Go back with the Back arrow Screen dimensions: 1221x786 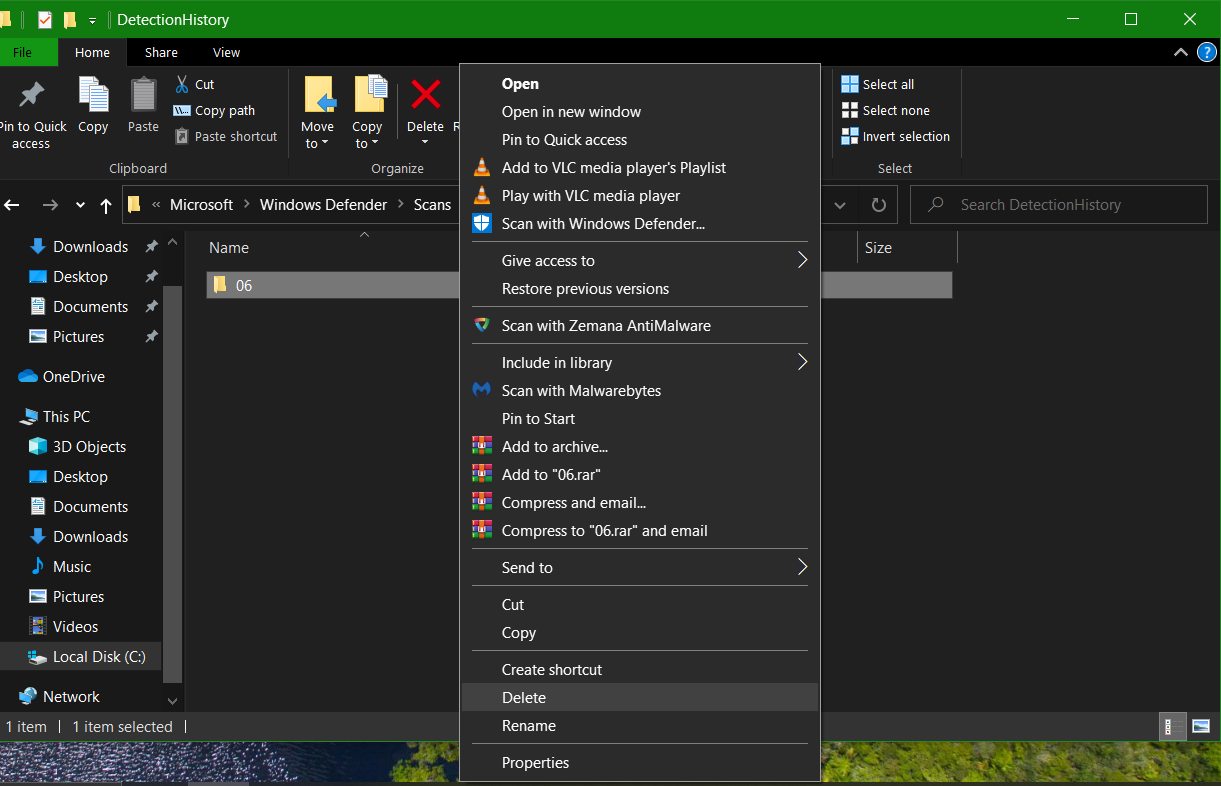click(12, 205)
